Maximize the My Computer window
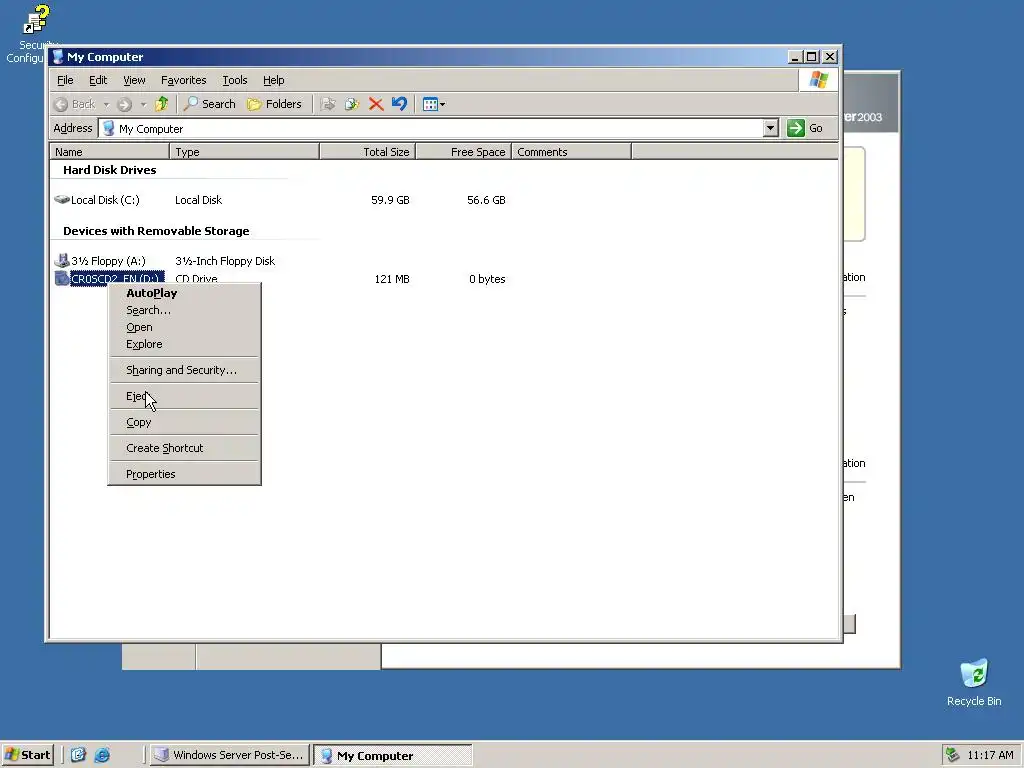The height and width of the screenshot is (768, 1024). point(811,57)
